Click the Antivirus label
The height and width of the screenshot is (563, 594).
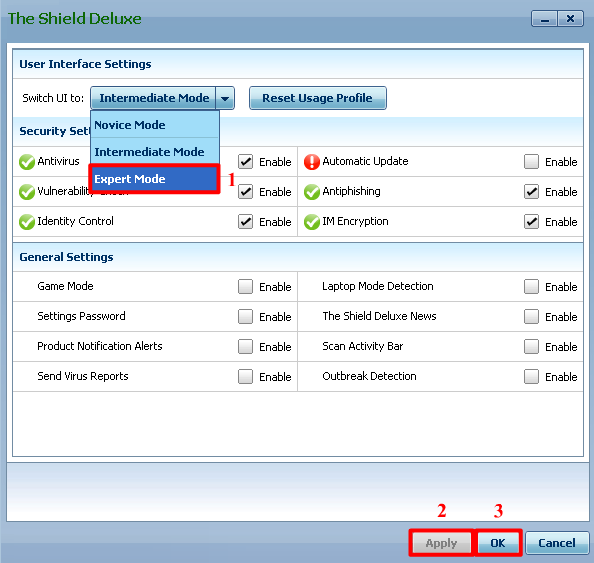point(58,161)
